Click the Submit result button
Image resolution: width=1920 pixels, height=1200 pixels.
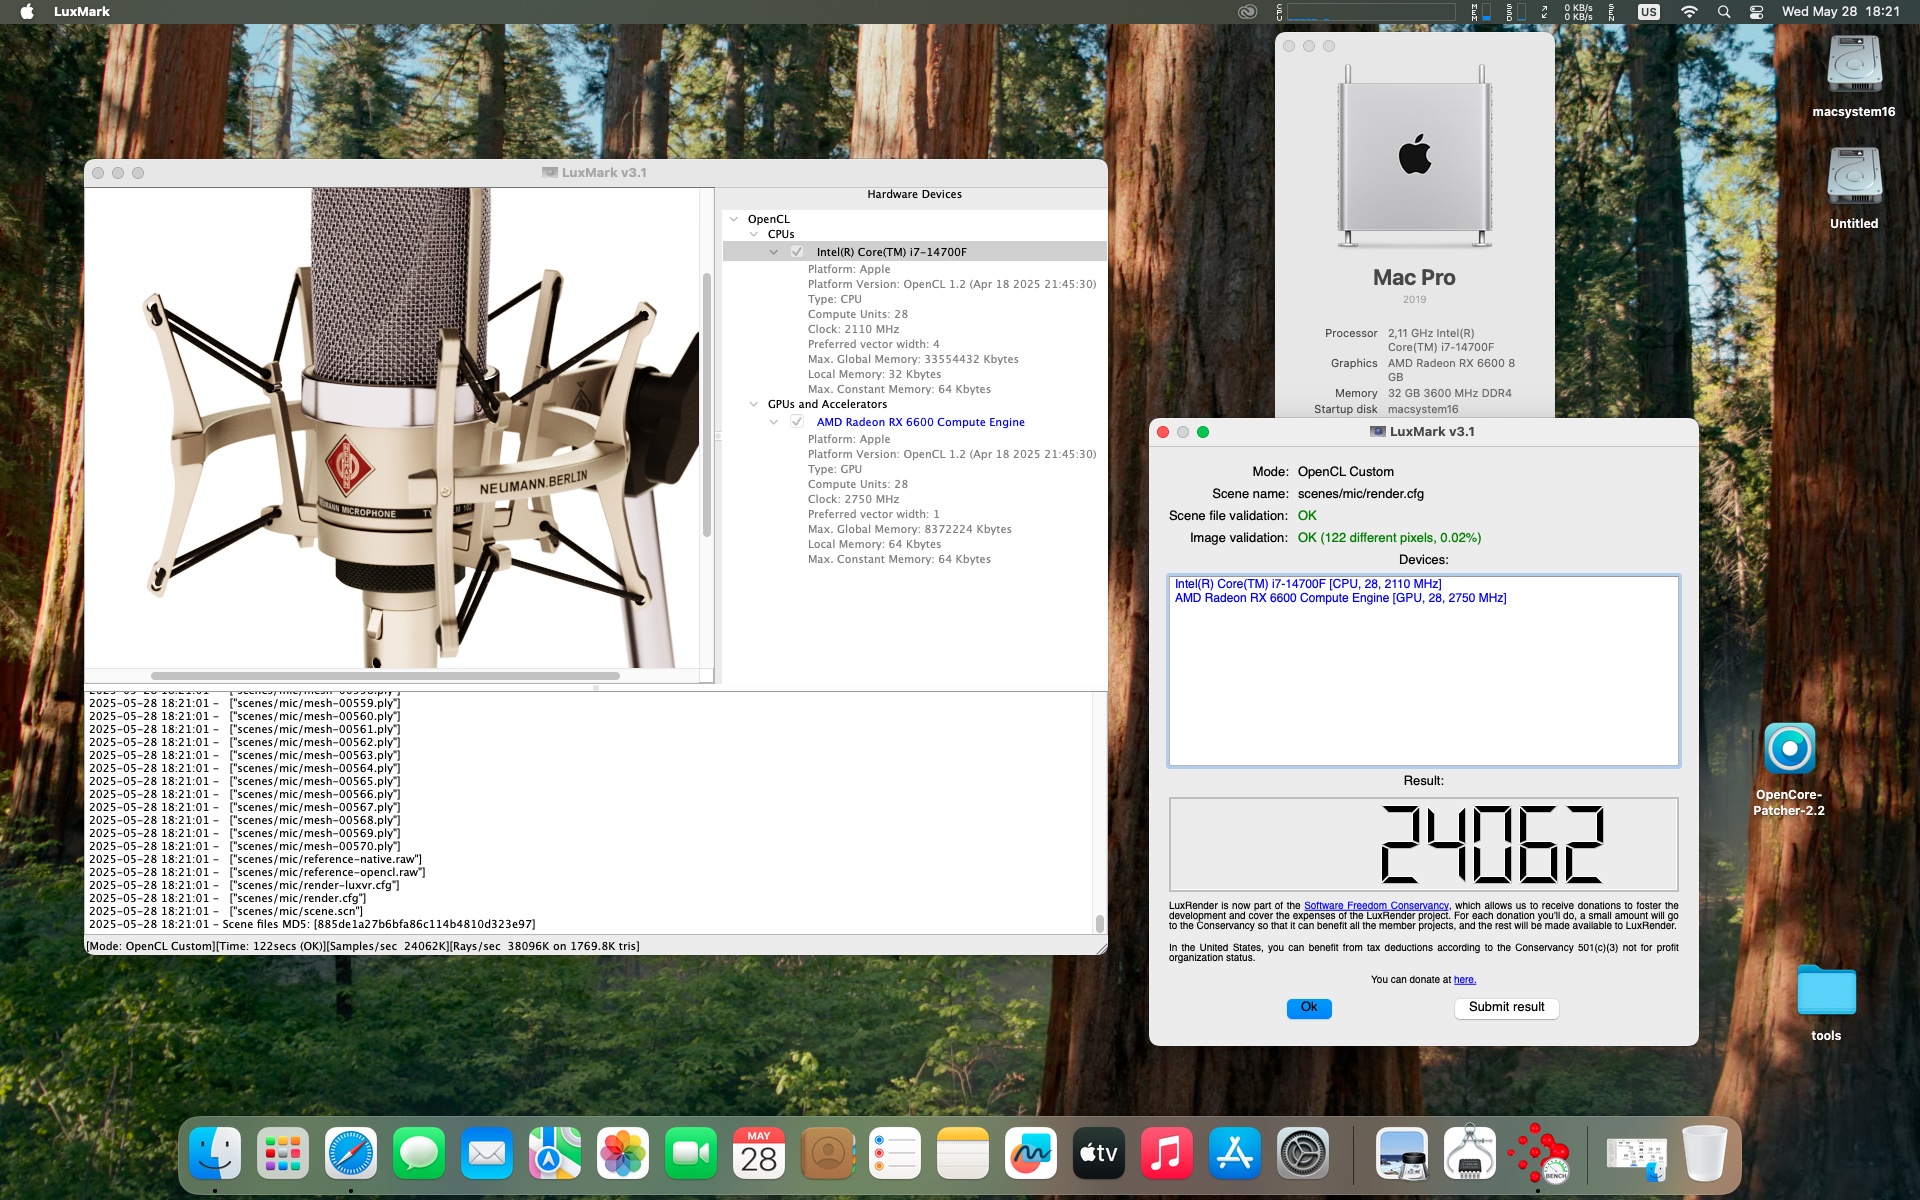pyautogui.click(x=1506, y=1008)
